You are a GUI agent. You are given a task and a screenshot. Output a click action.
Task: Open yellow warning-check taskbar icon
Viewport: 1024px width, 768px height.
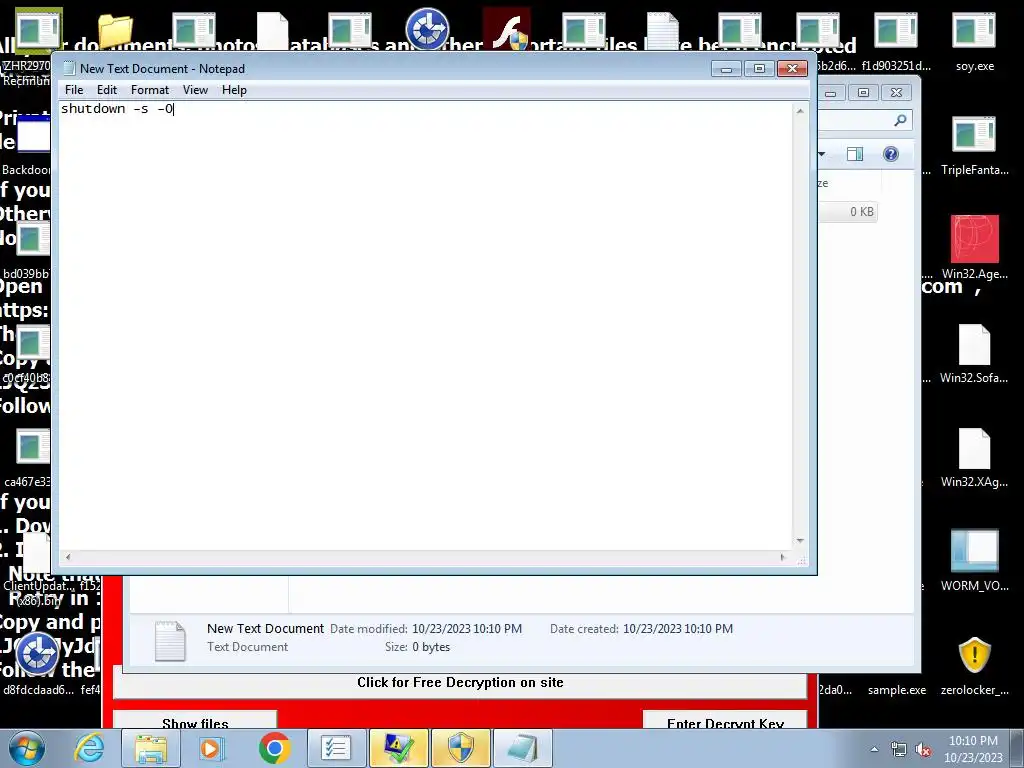[398, 748]
